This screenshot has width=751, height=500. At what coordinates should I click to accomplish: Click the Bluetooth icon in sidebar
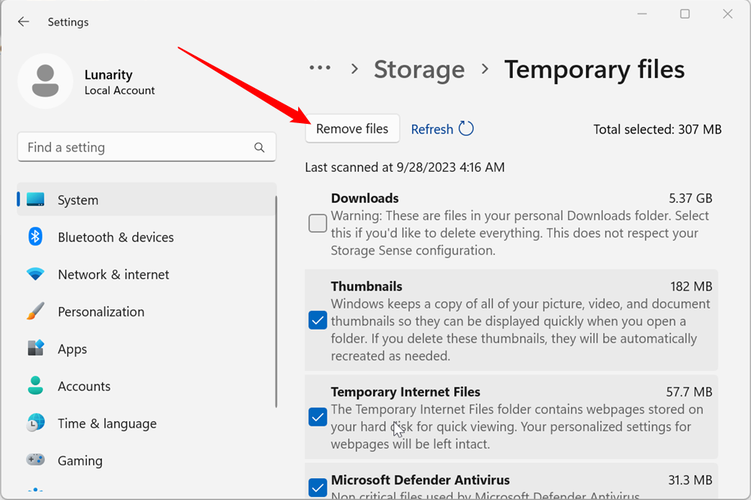pyautogui.click(x=36, y=237)
